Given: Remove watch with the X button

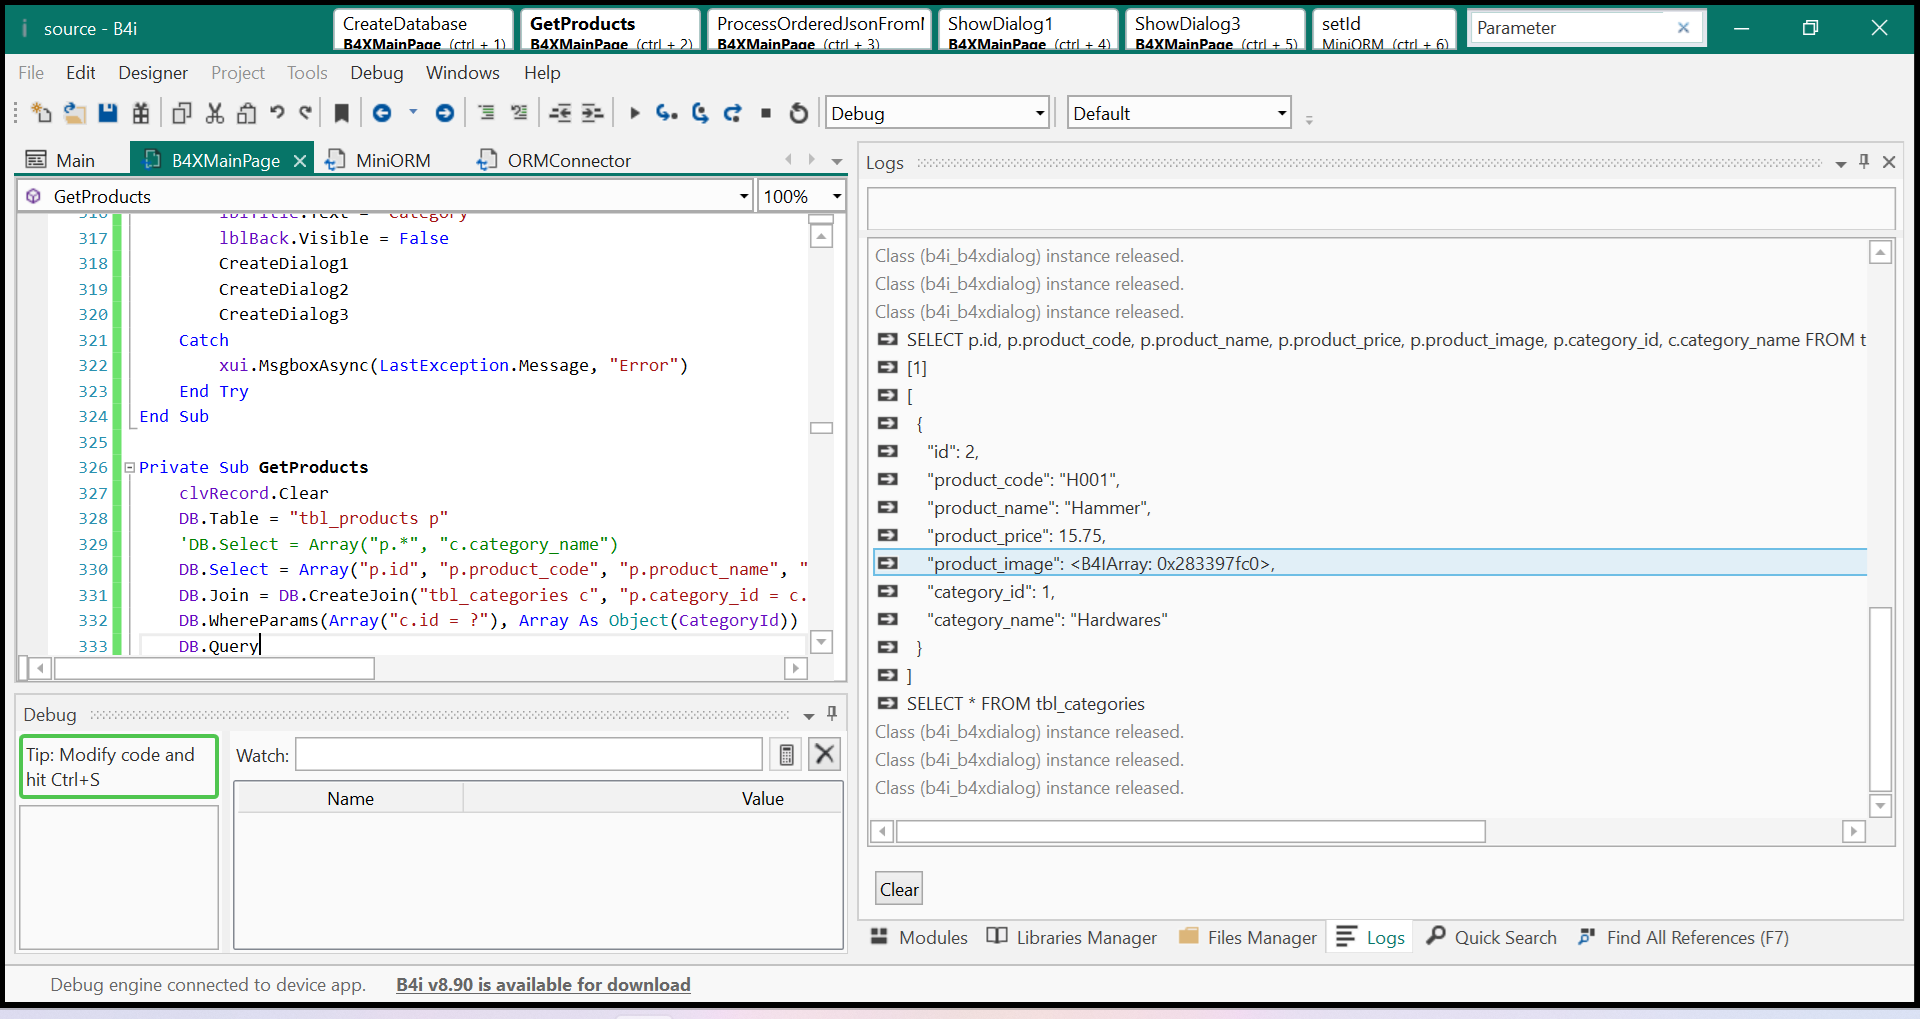Looking at the screenshot, I should (x=824, y=754).
